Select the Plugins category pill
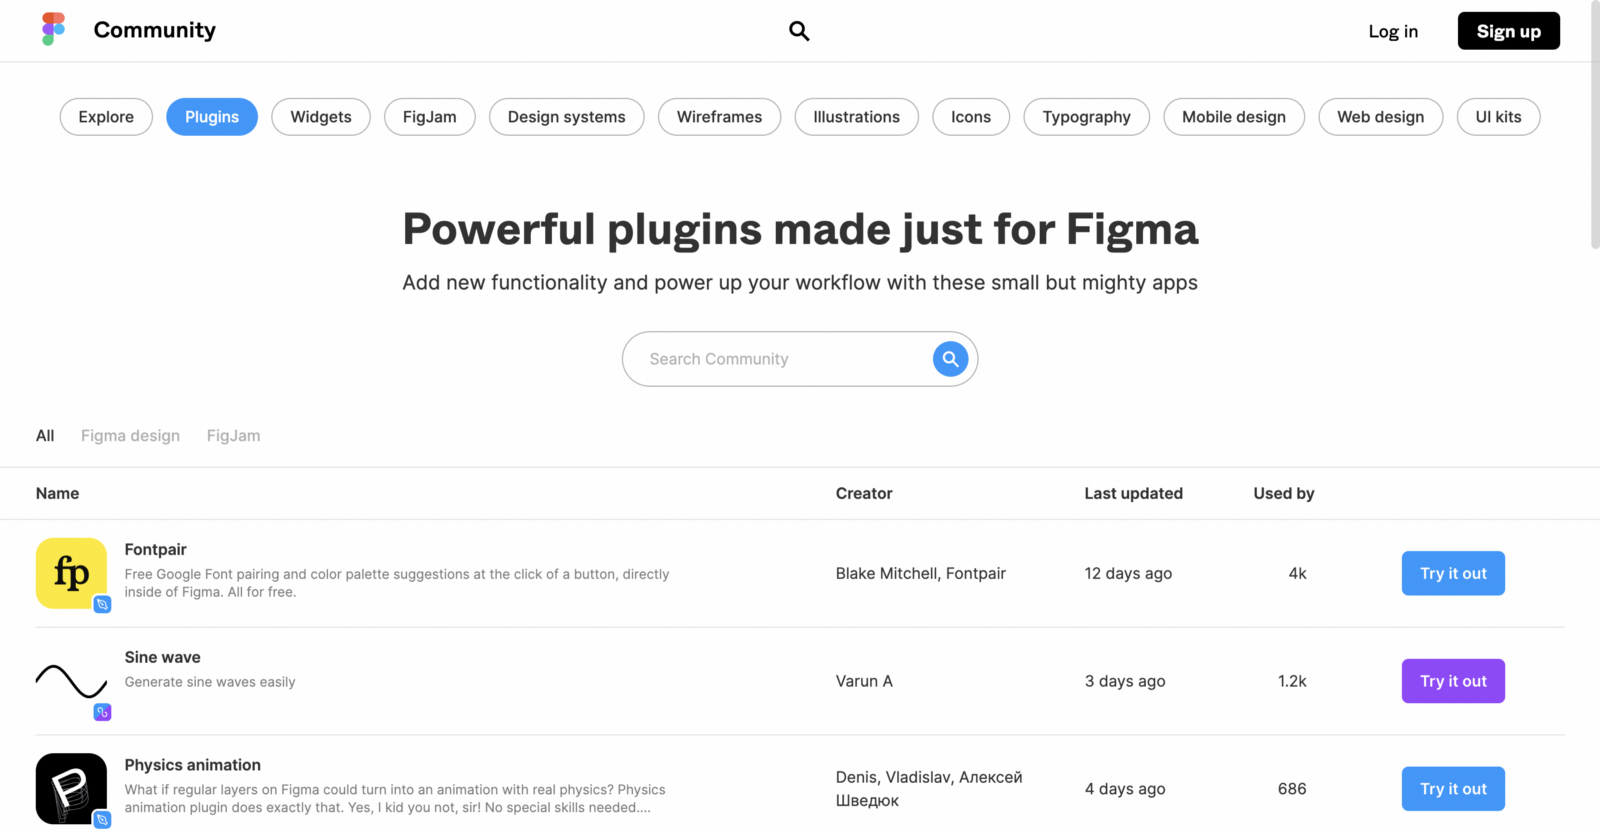Viewport: 1600px width, 833px height. [212, 117]
